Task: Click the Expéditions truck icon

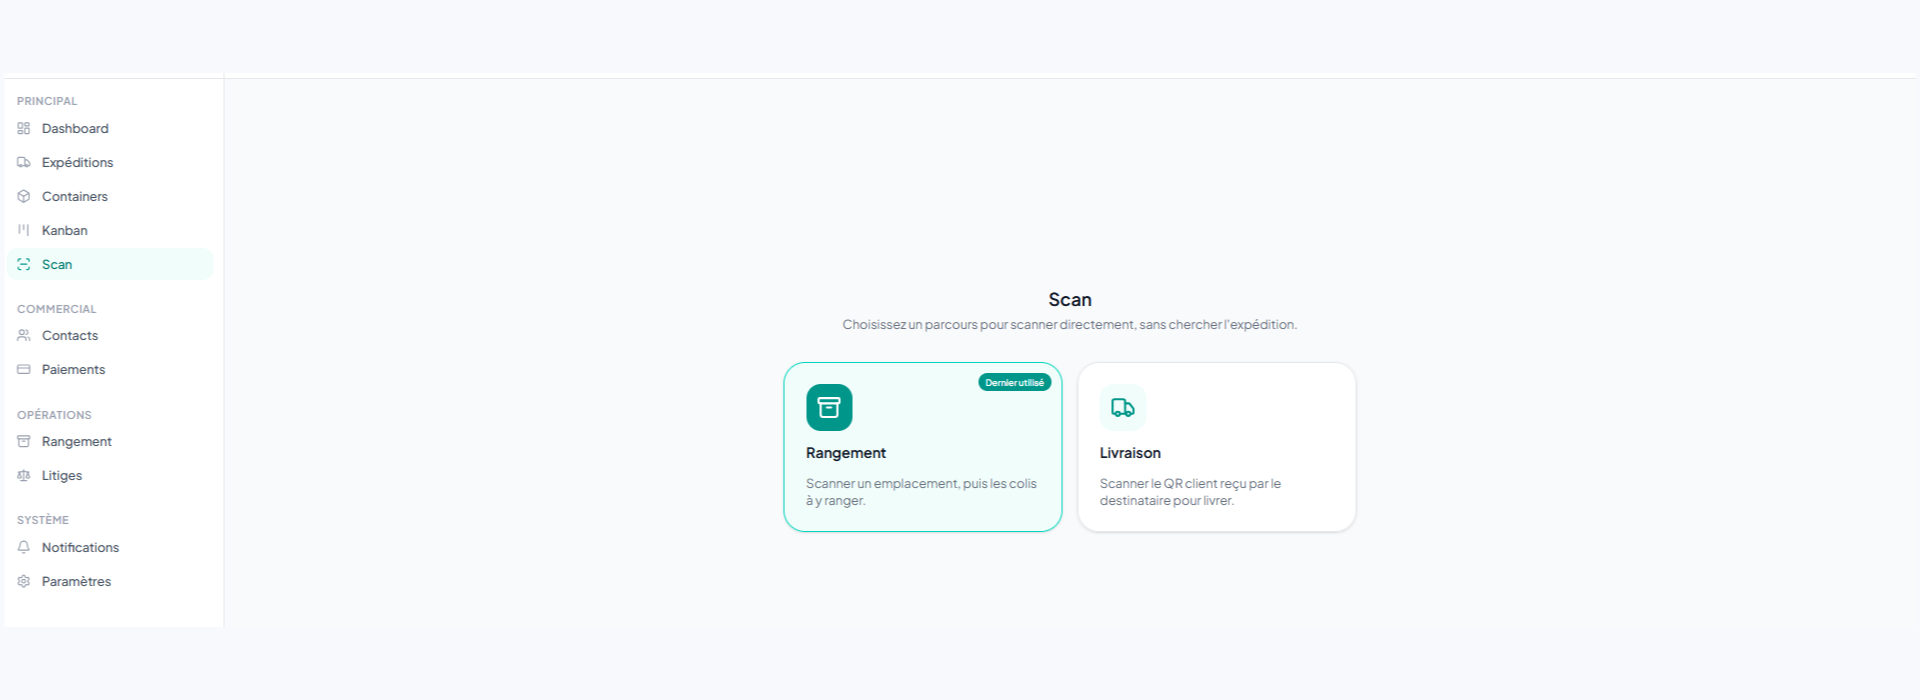Action: [24, 162]
